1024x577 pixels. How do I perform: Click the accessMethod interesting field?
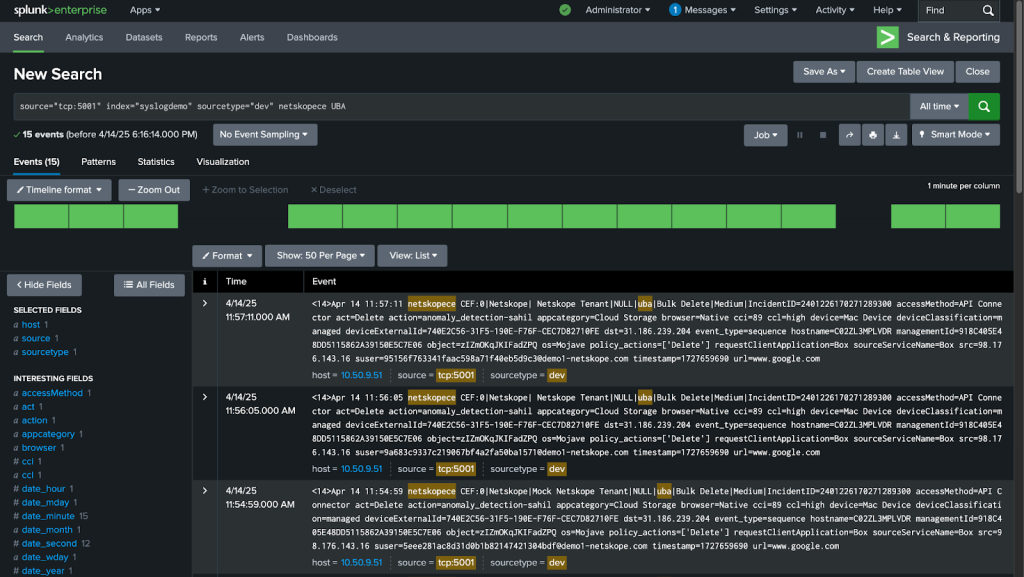tap(52, 393)
